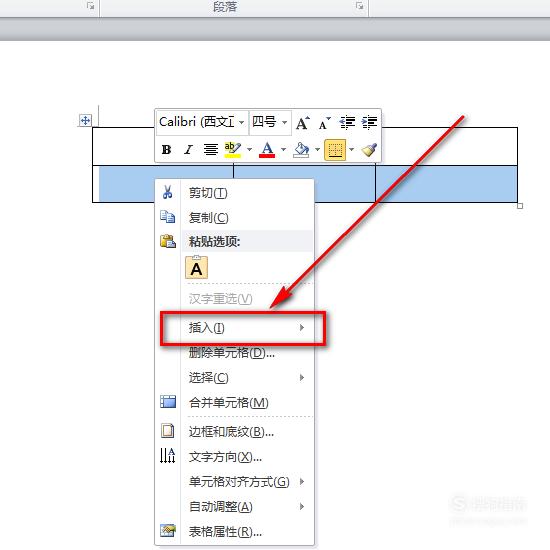Open highlight color dropdown arrow

(x=249, y=149)
